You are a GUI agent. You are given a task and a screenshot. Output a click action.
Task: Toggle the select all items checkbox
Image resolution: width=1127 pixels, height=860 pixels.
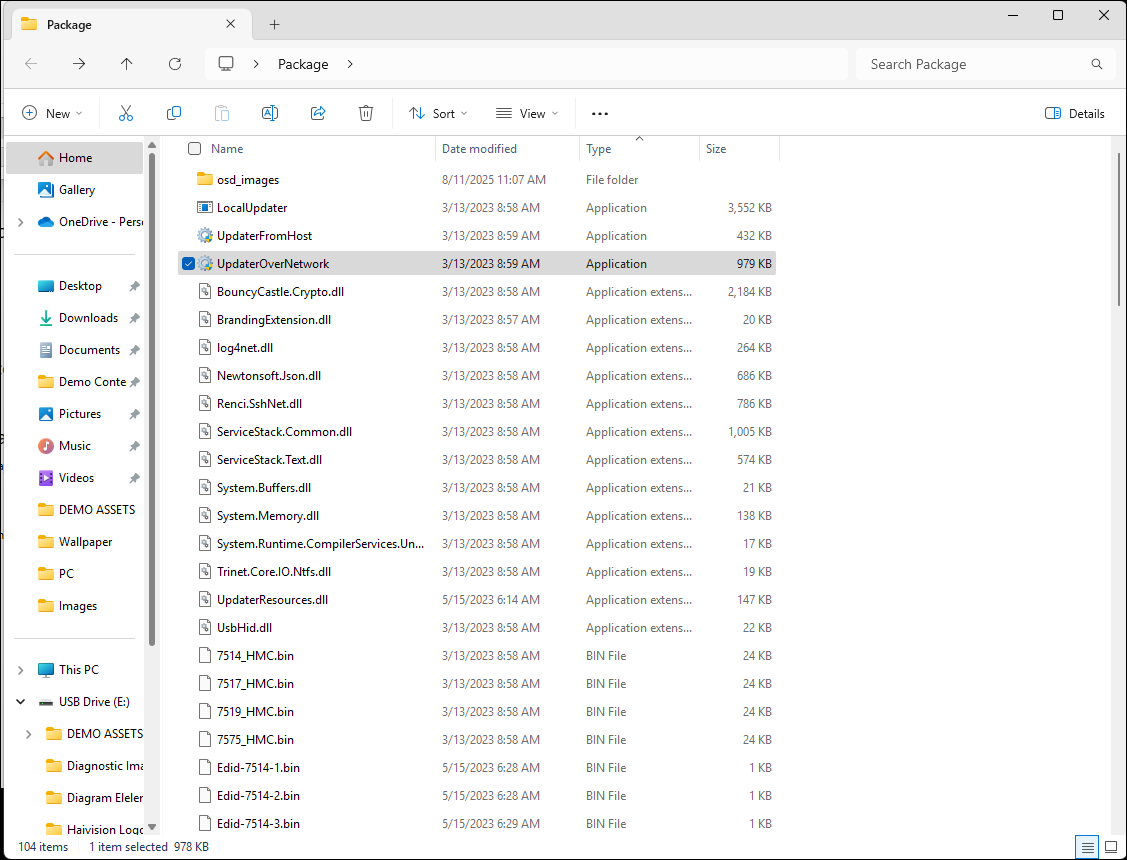195,149
